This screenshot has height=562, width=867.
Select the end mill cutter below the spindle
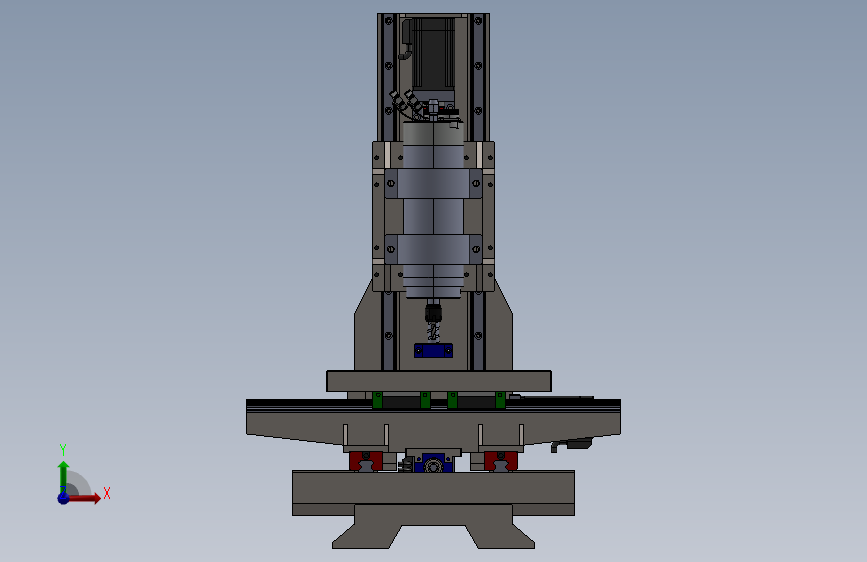pyautogui.click(x=434, y=332)
